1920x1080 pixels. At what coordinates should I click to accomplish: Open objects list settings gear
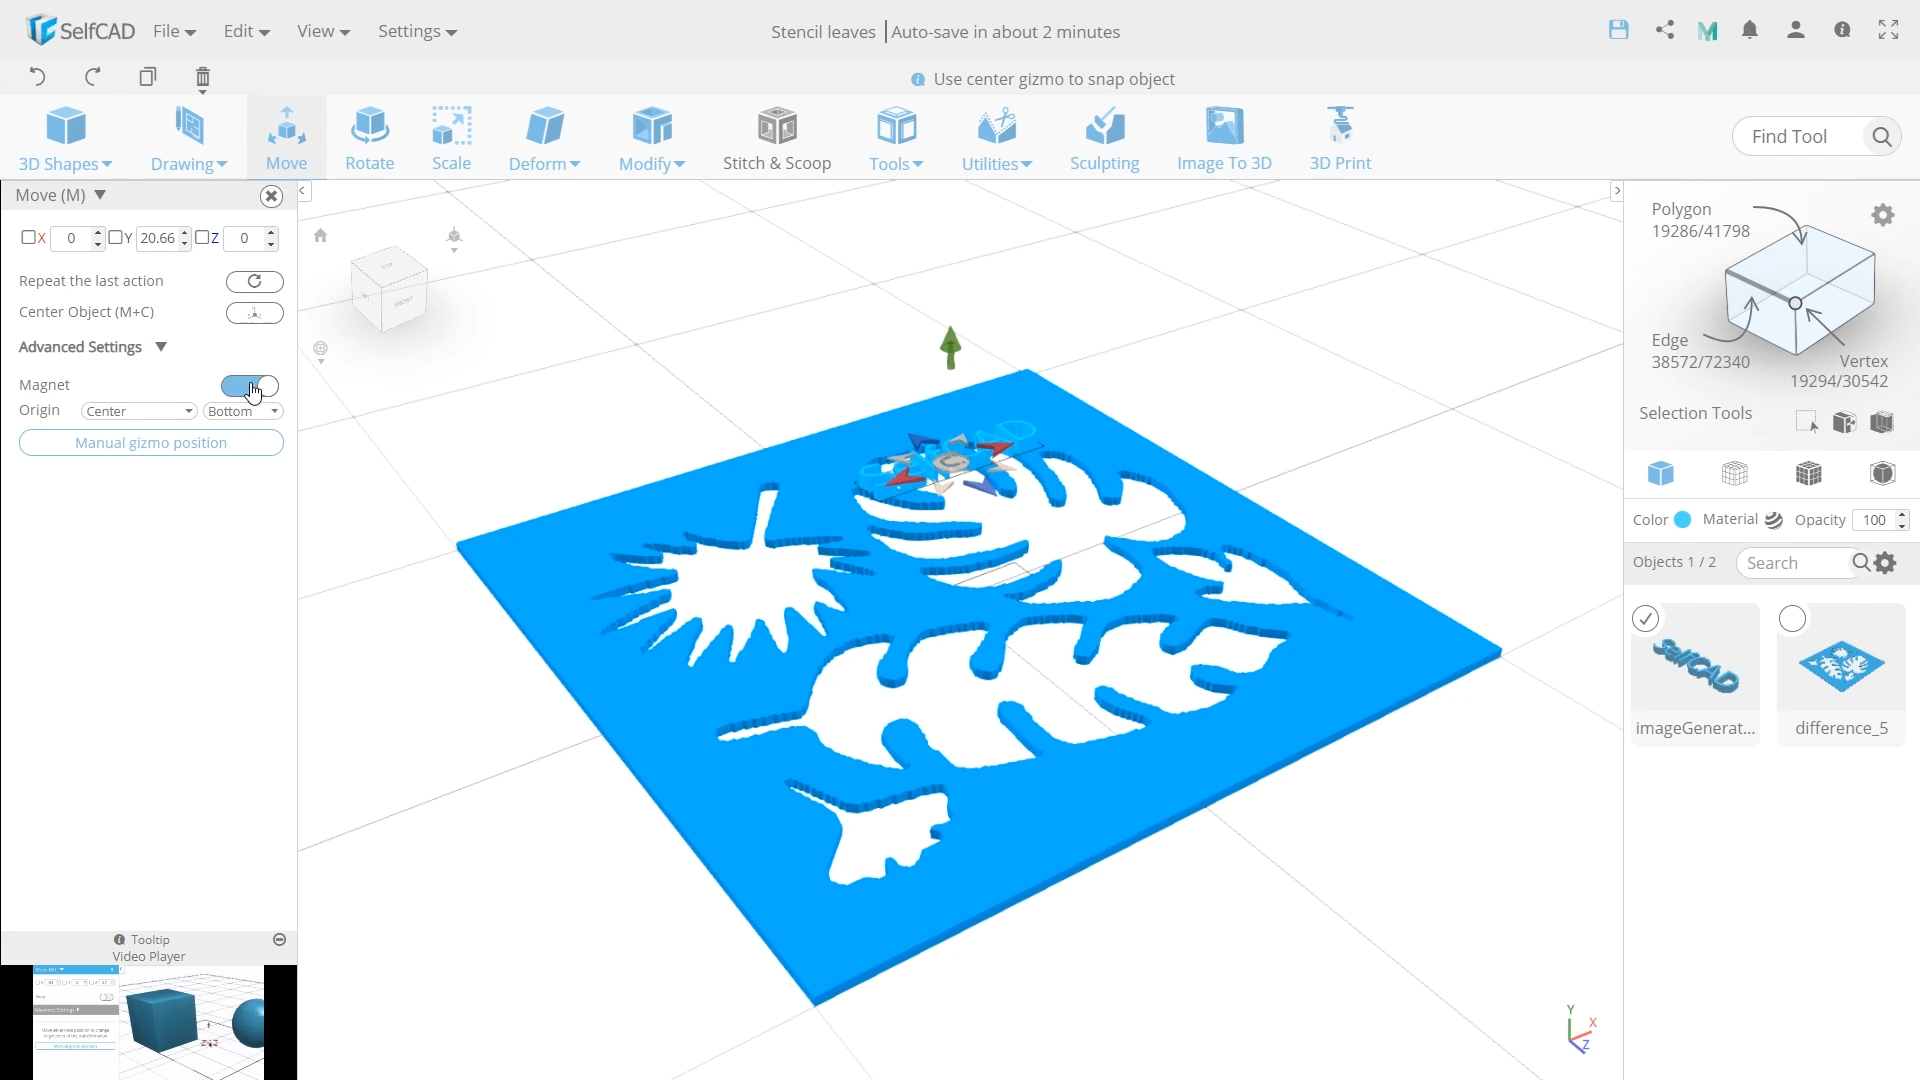1886,563
